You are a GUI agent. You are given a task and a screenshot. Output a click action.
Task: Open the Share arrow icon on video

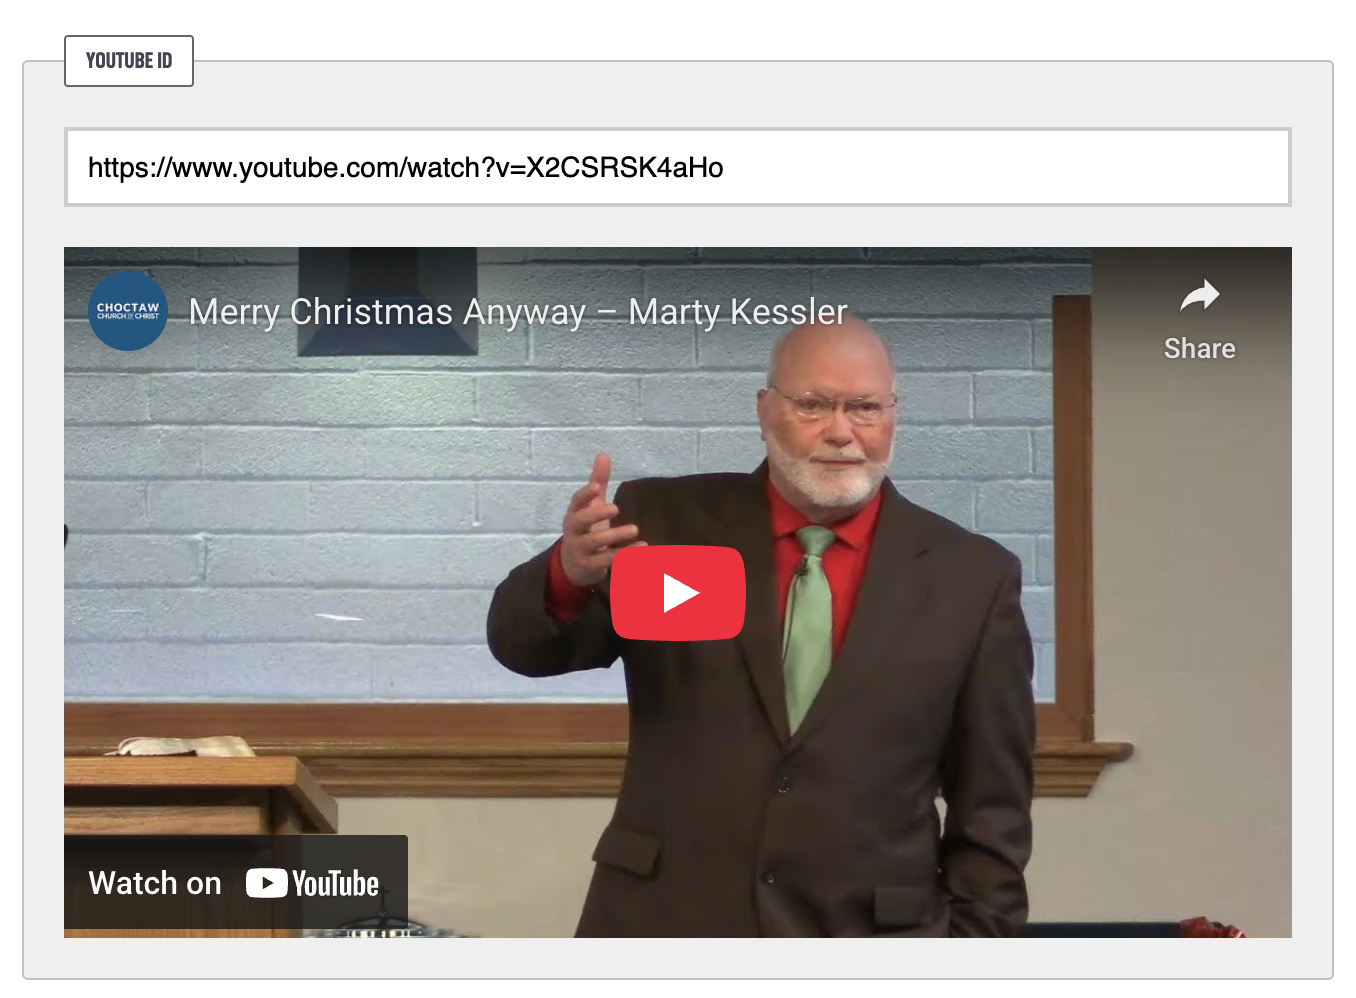click(1199, 295)
